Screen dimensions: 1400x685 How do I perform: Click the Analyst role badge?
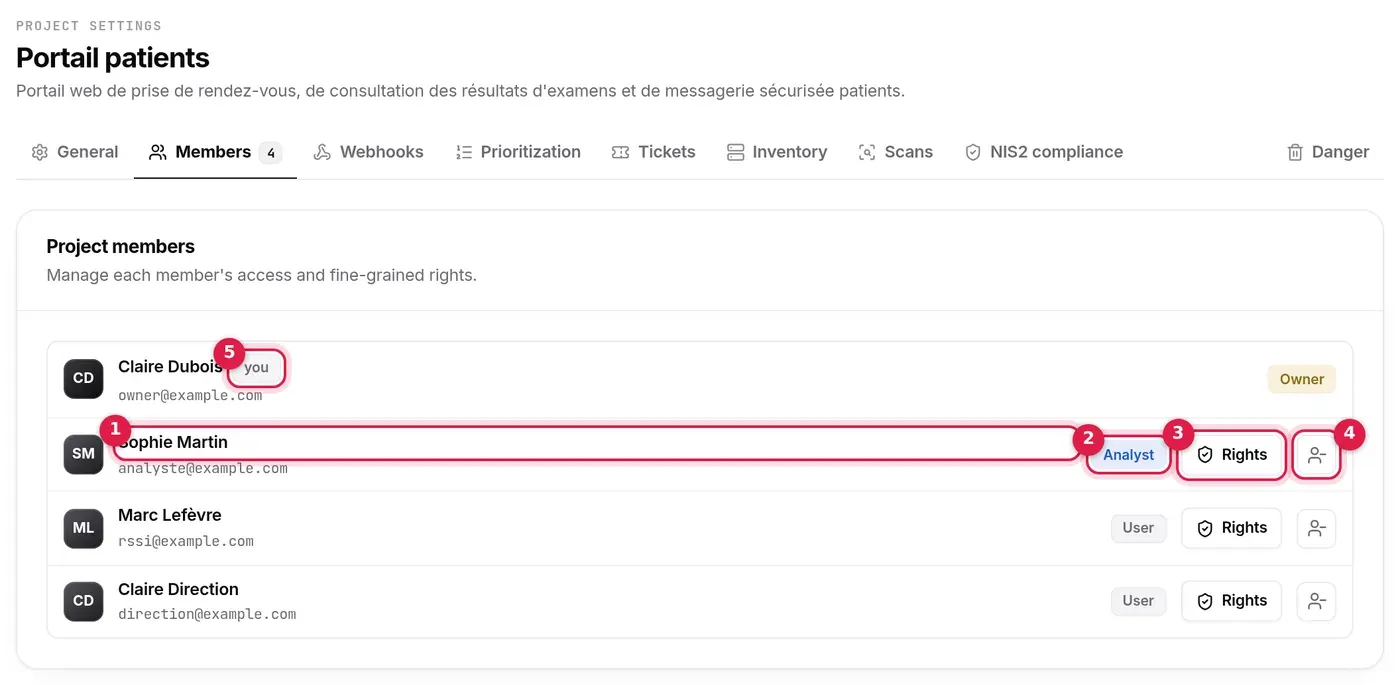1128,455
